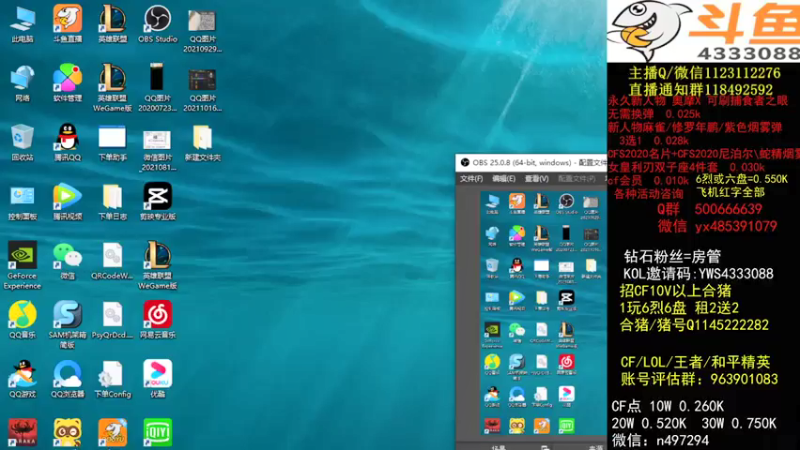Open the 网络 desktop icon
Viewport: 800px width, 450px height.
[22, 84]
